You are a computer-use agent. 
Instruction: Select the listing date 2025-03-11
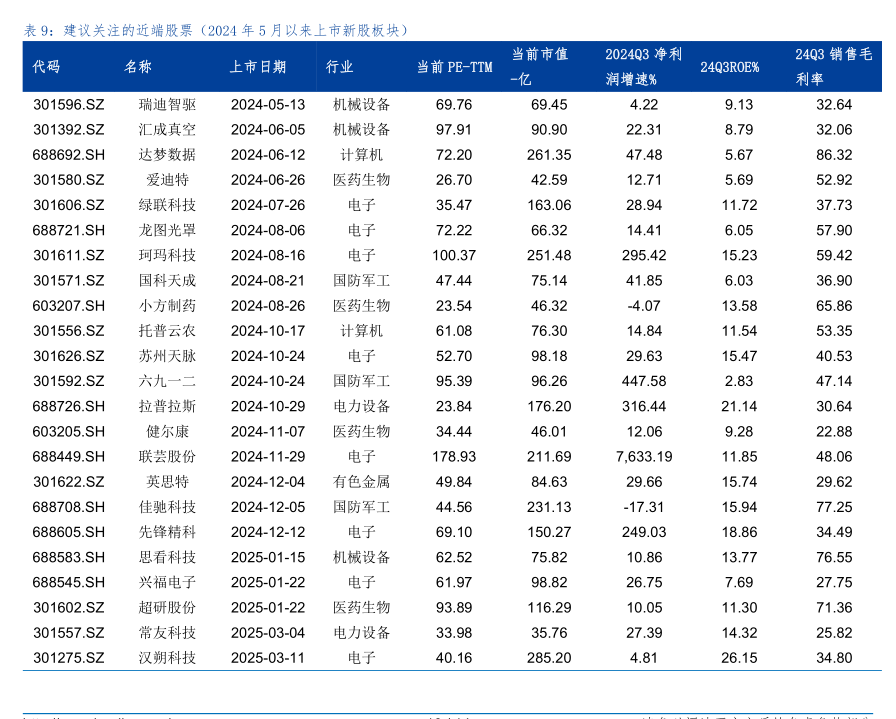point(267,657)
